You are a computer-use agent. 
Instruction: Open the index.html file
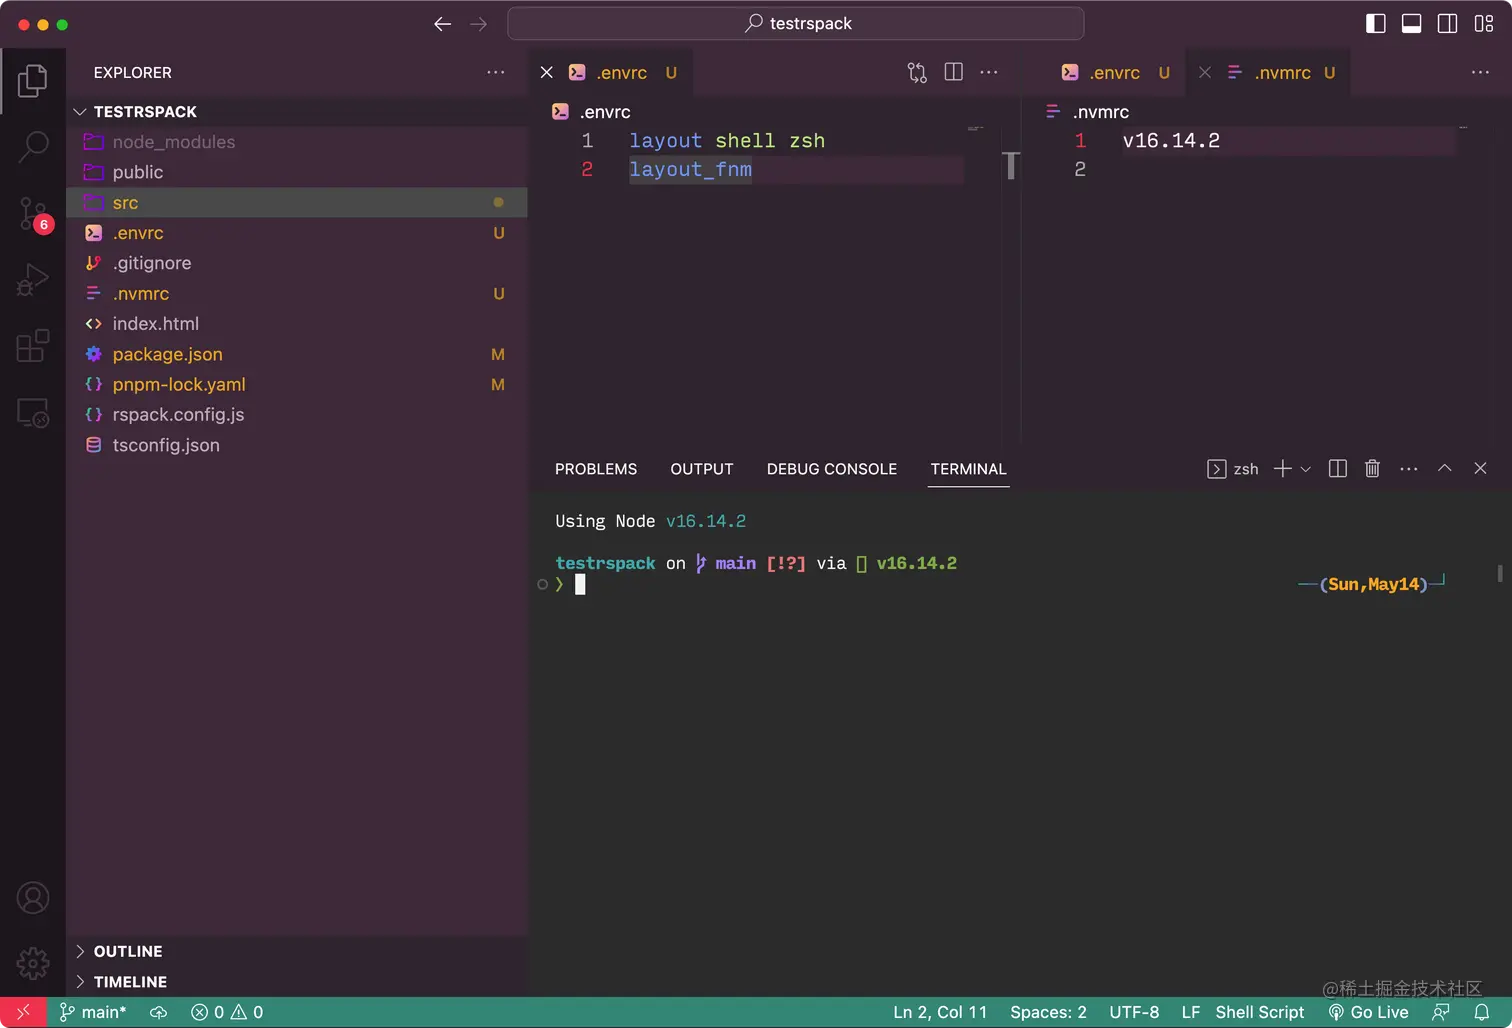point(297,324)
